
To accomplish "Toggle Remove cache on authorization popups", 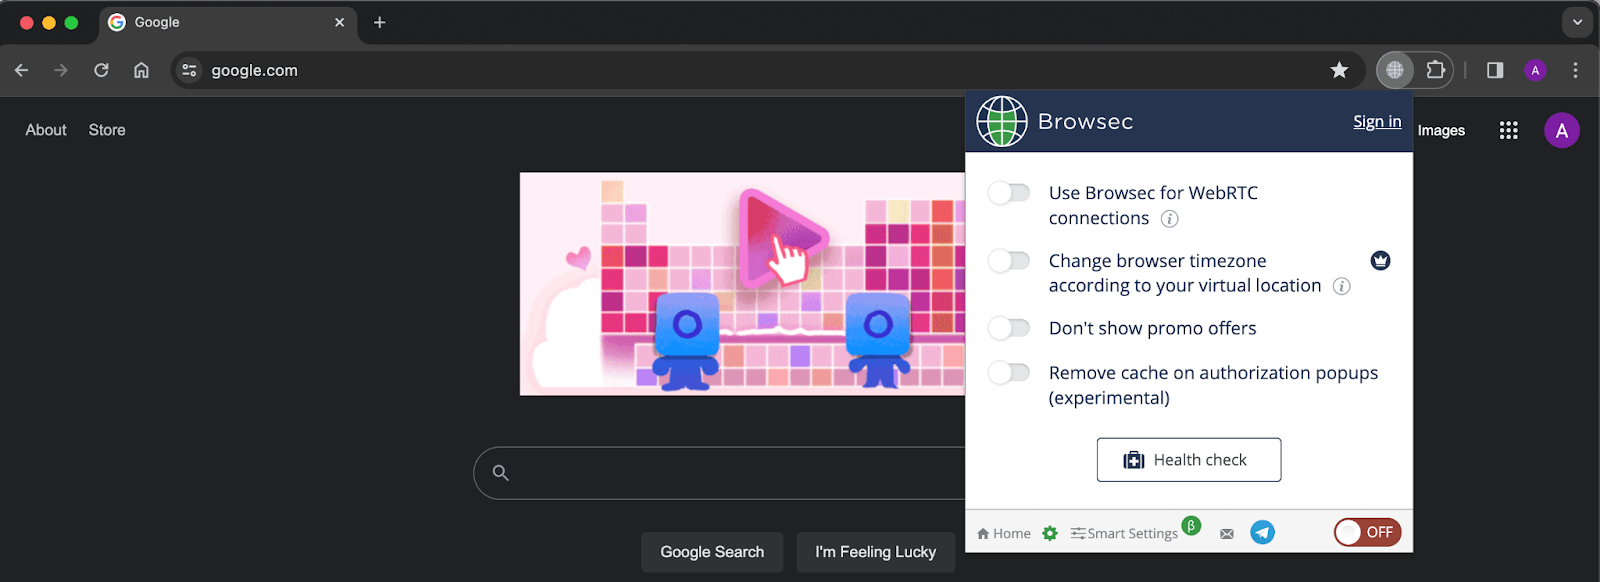I will pos(1009,373).
